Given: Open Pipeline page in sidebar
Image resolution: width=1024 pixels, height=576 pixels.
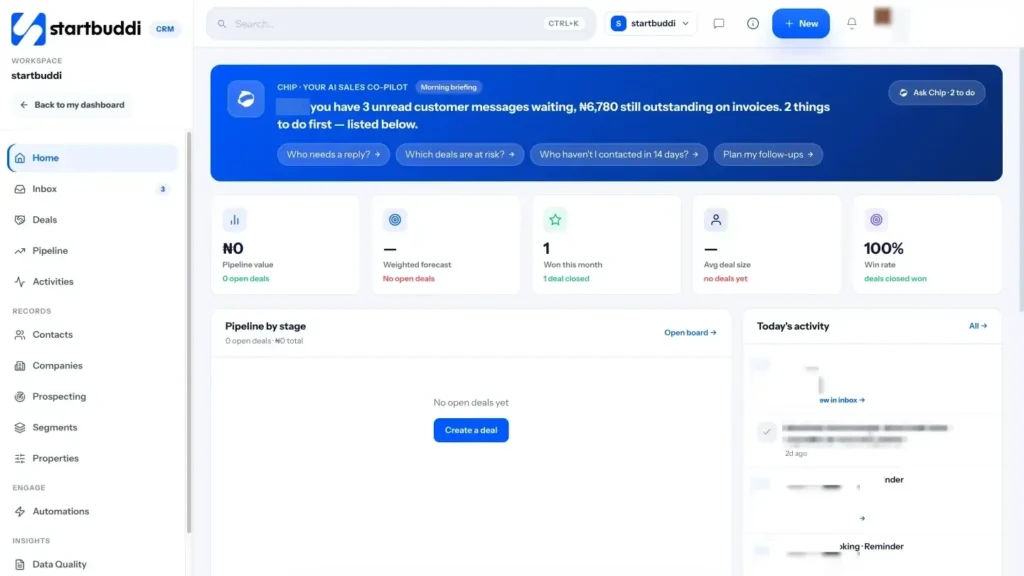Looking at the screenshot, I should (93, 251).
